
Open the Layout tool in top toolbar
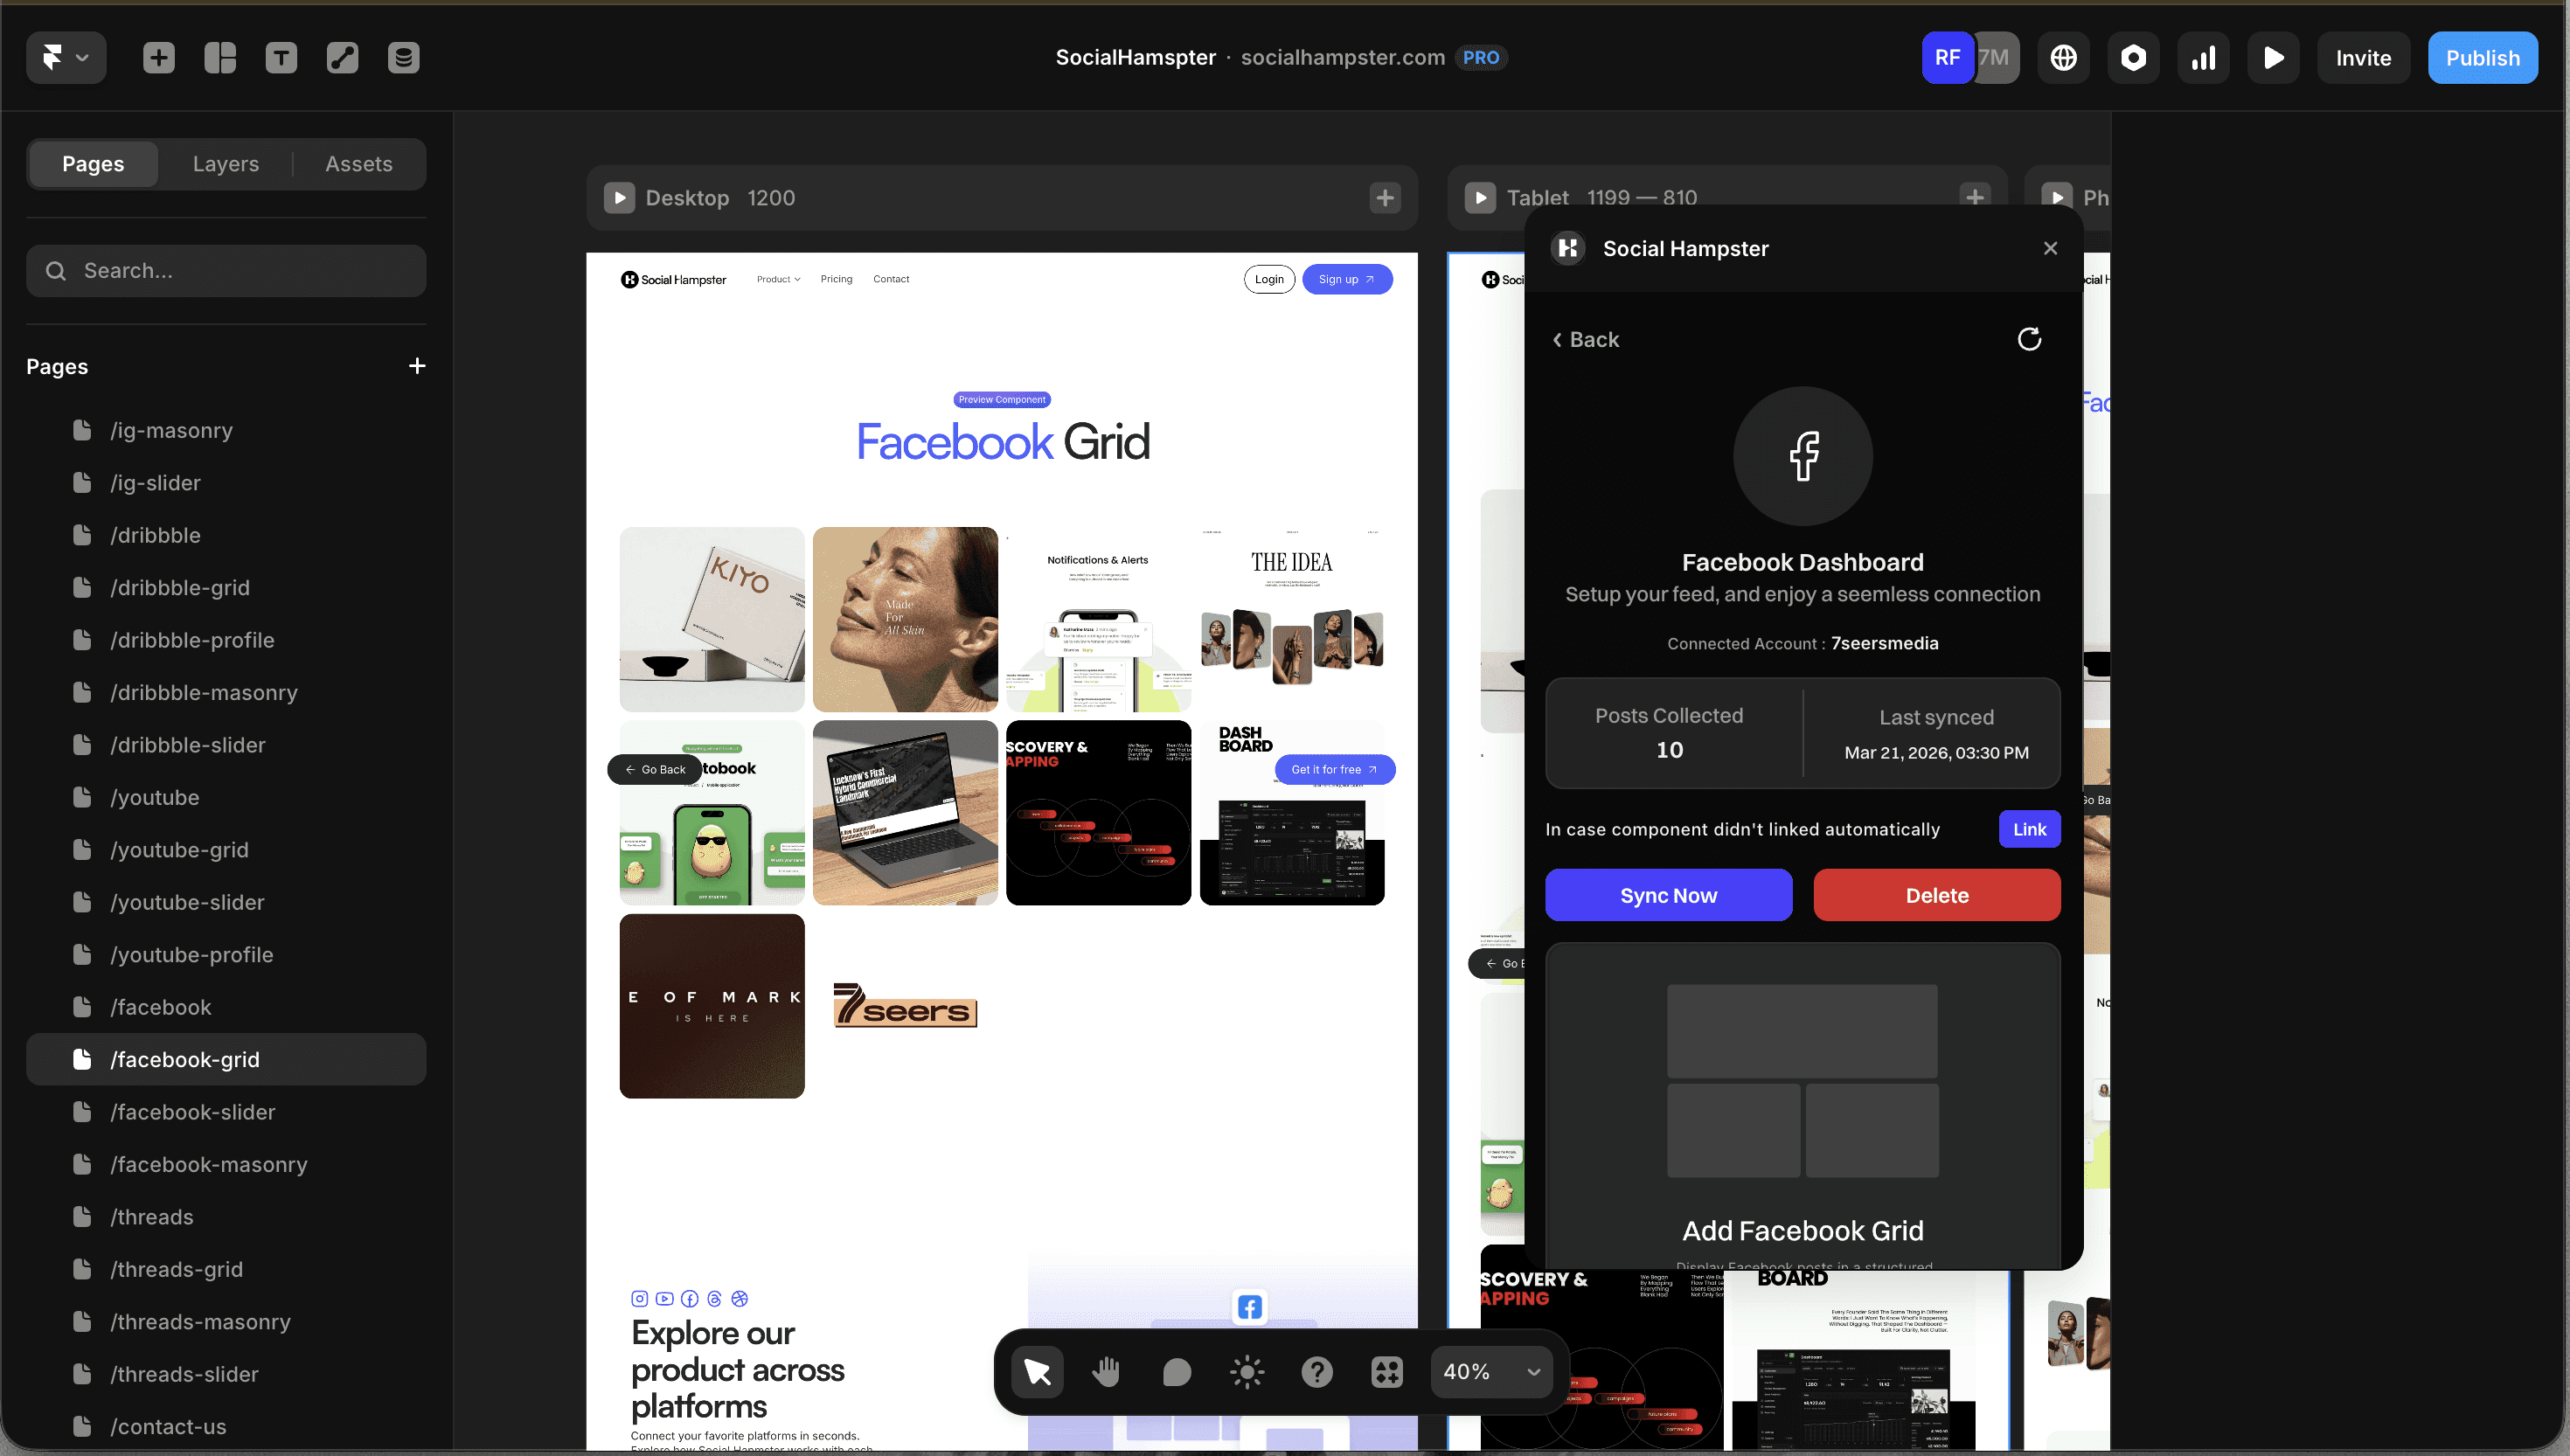tap(220, 58)
